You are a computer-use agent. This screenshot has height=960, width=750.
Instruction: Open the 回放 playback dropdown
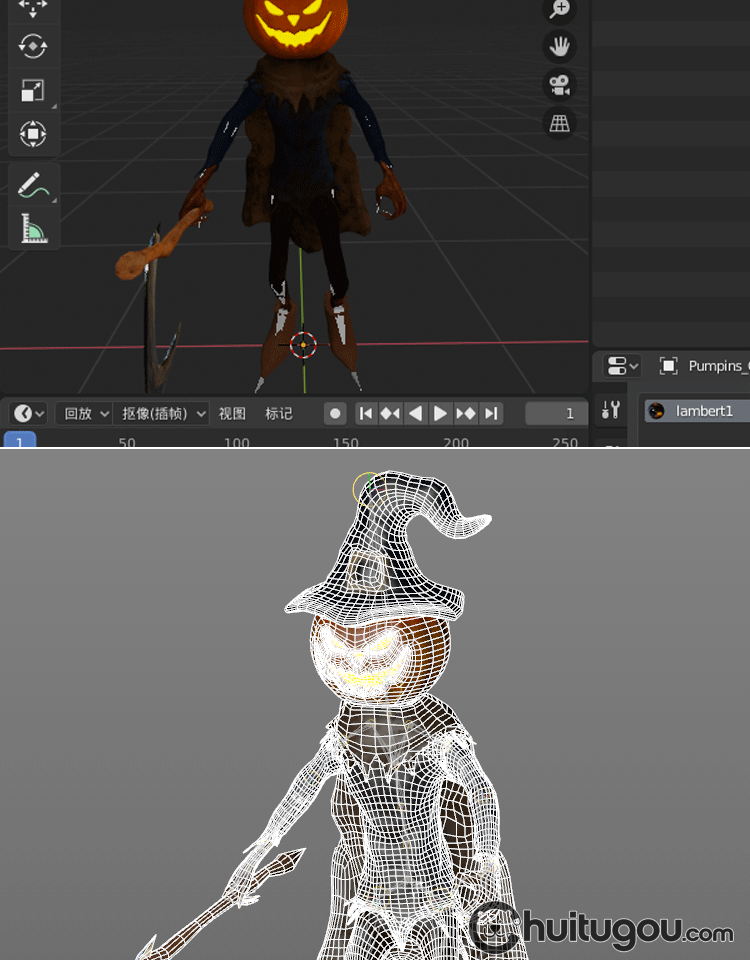tap(84, 413)
